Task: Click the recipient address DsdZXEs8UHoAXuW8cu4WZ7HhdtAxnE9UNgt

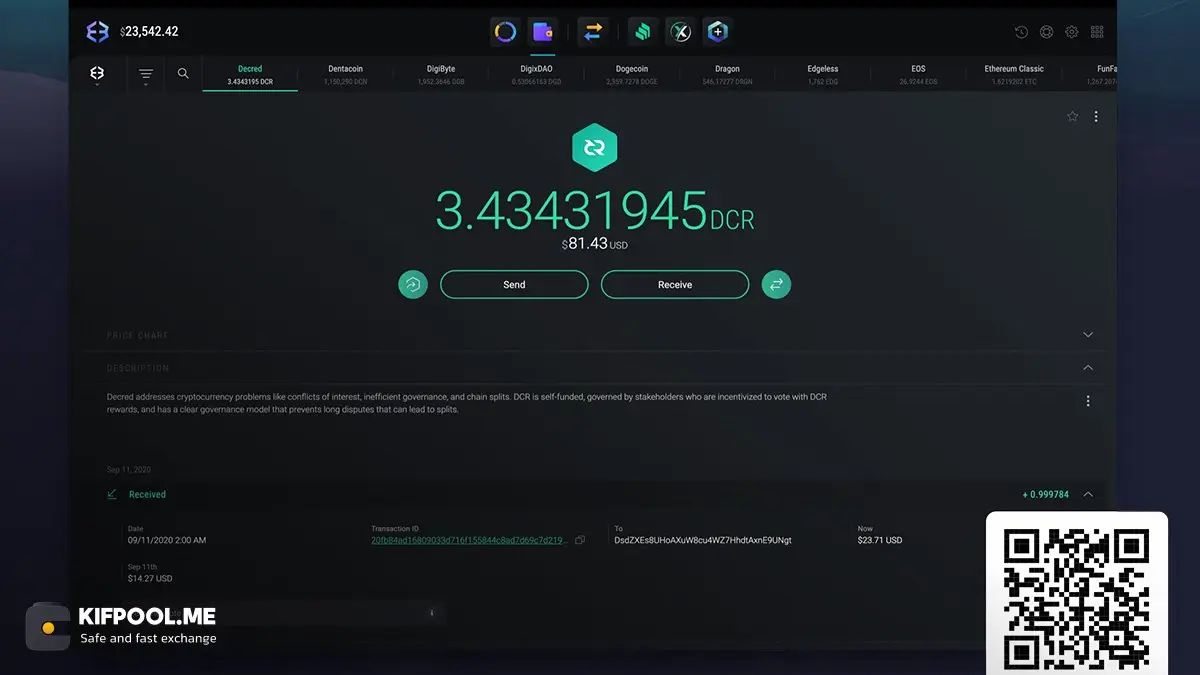Action: (x=703, y=540)
